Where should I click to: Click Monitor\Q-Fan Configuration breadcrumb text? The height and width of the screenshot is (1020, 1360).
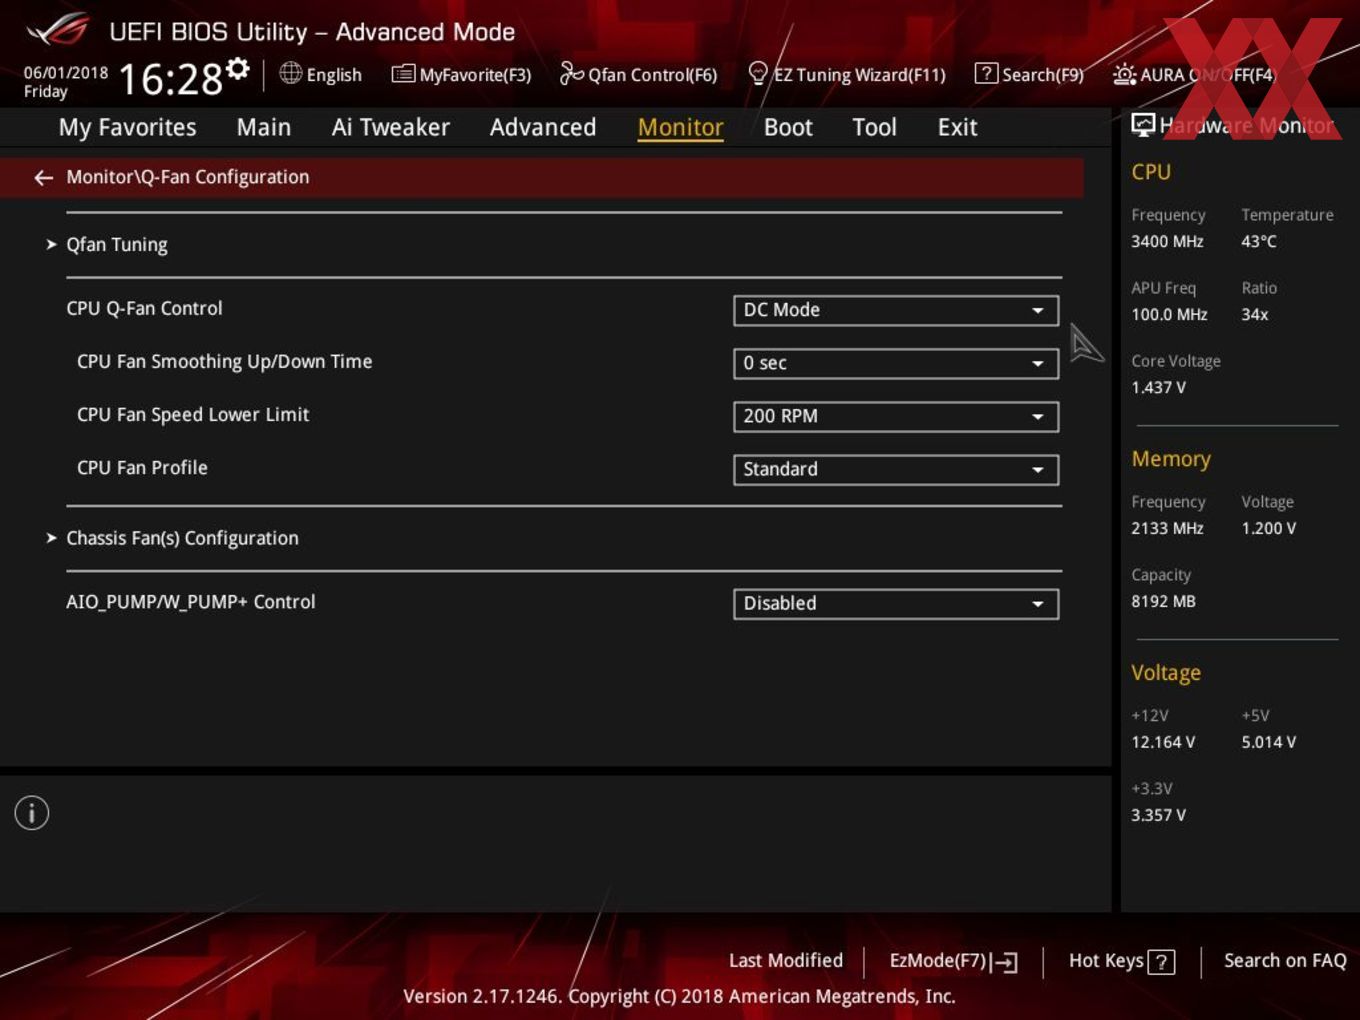point(188,177)
